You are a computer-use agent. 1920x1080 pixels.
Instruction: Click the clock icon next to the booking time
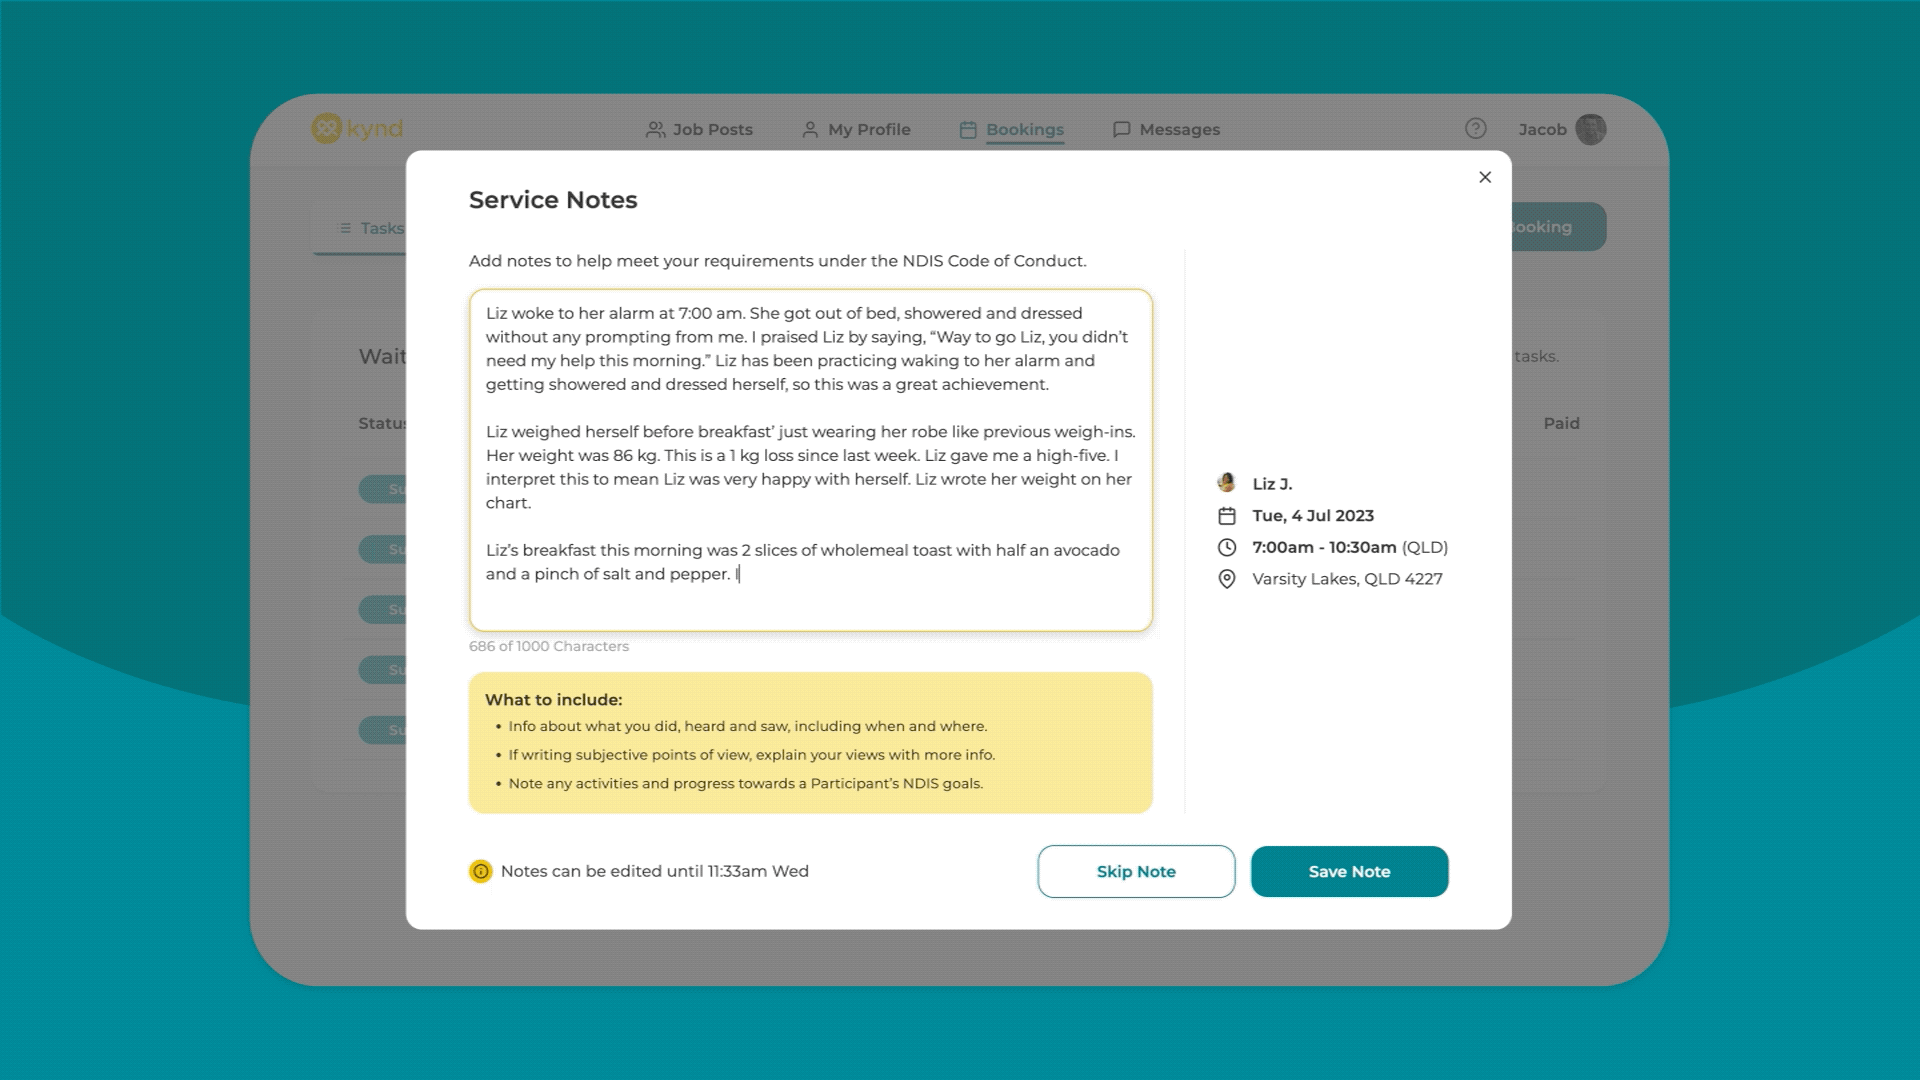(x=1227, y=547)
